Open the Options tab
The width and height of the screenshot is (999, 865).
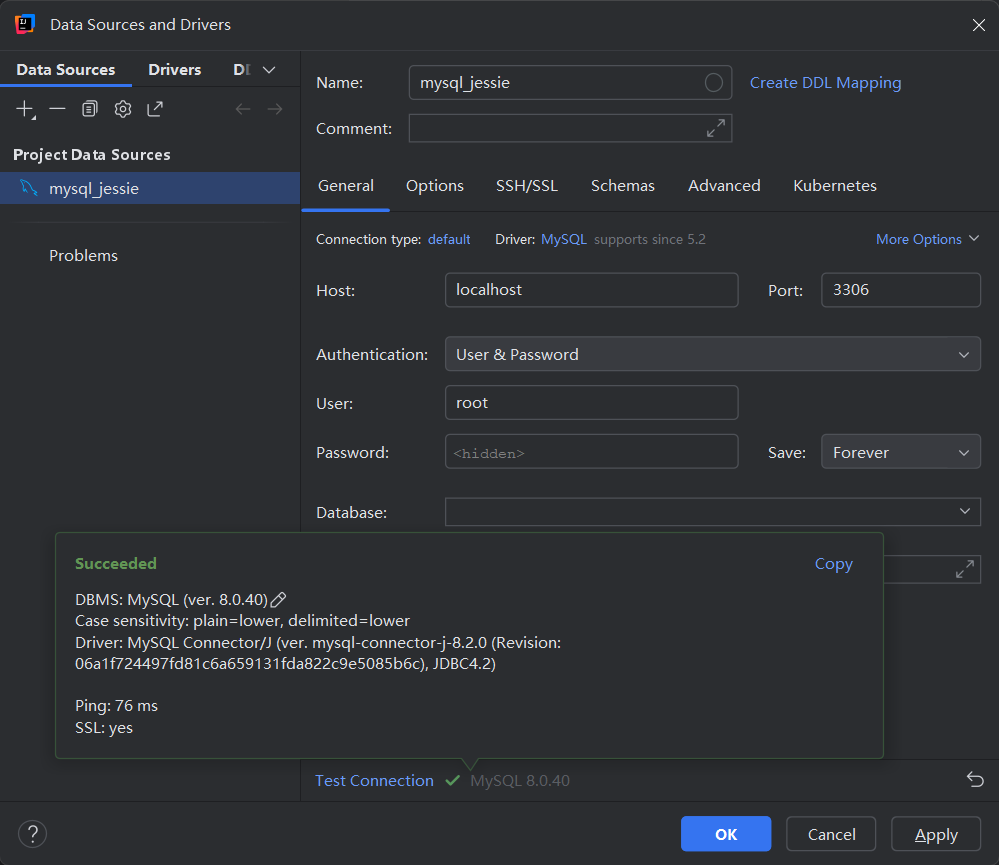point(435,186)
